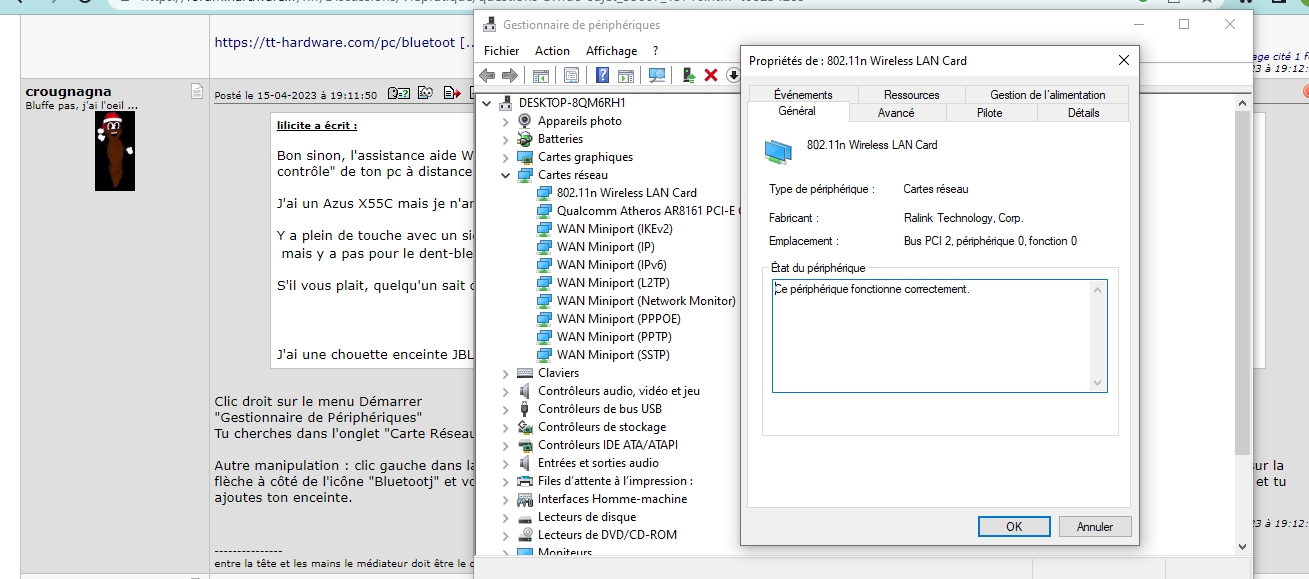Expand the Batteries device category
This screenshot has height=579, width=1309.
point(506,139)
